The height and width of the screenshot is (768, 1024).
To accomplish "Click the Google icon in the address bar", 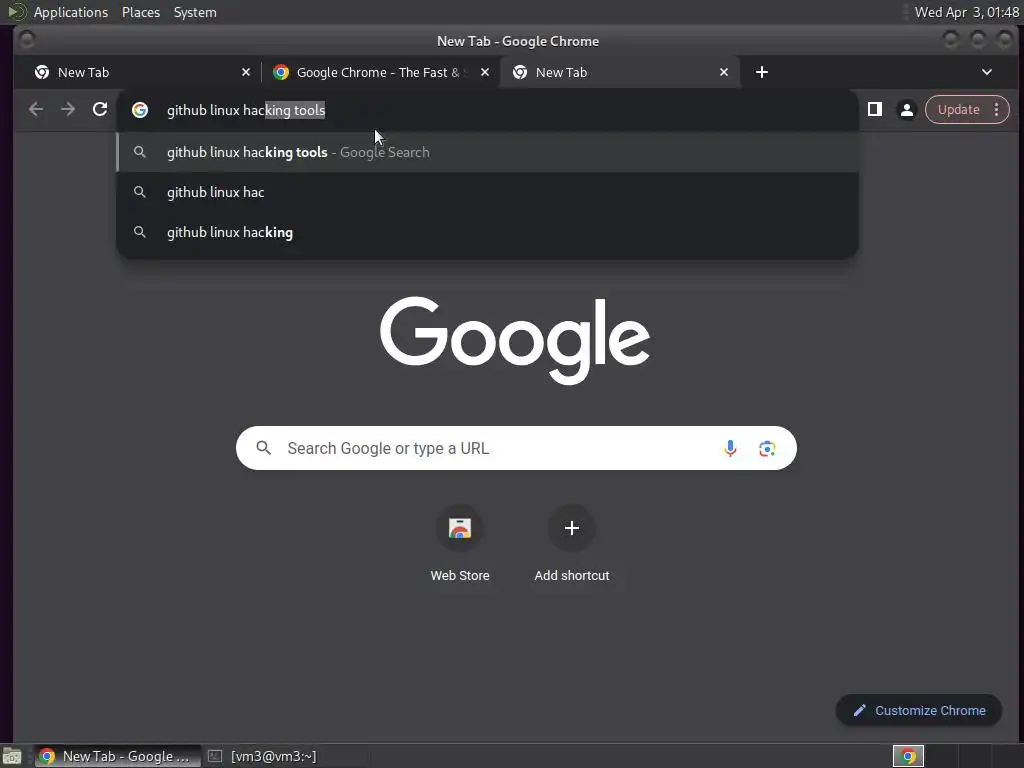I will 140,110.
